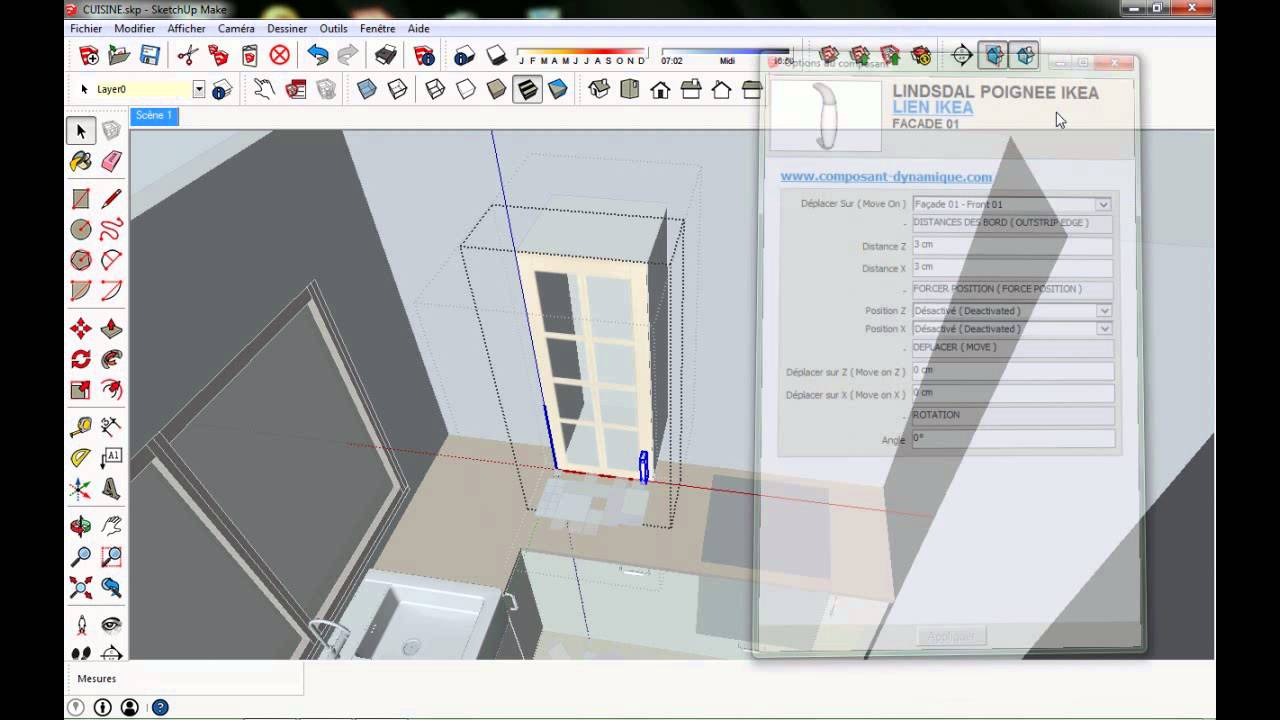
Task: Select the Make Component tool
Action: point(111,130)
